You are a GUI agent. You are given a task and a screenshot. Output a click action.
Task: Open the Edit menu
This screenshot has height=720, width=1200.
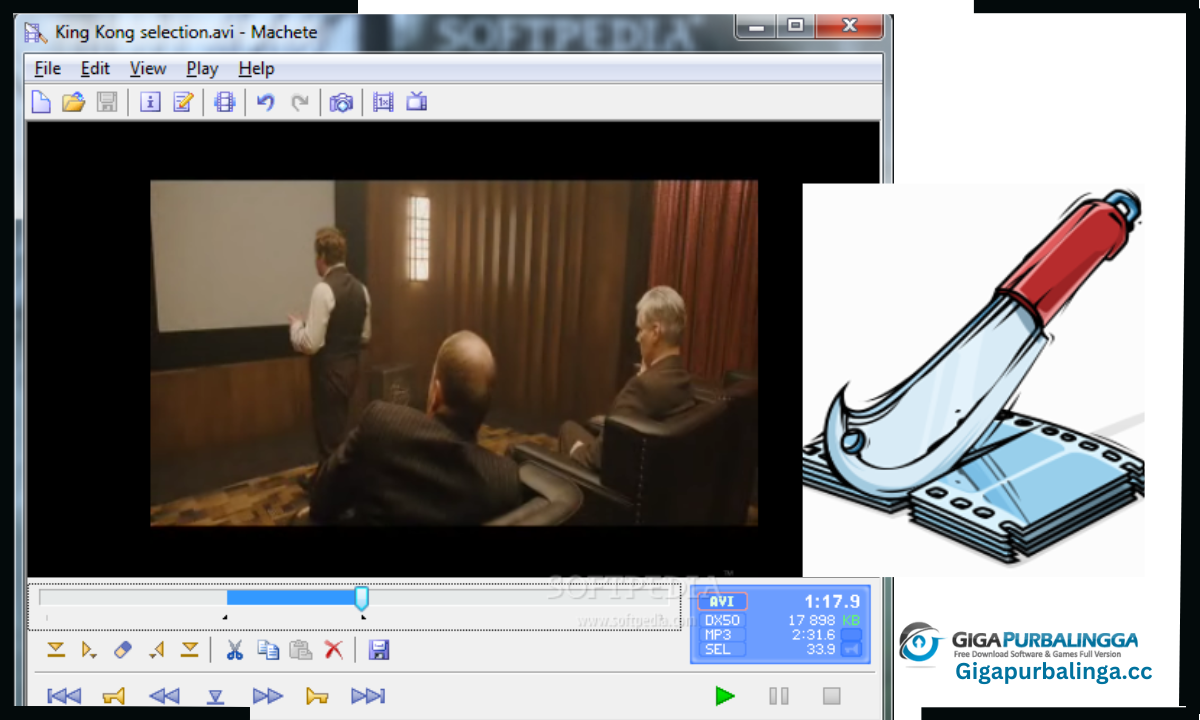point(95,69)
